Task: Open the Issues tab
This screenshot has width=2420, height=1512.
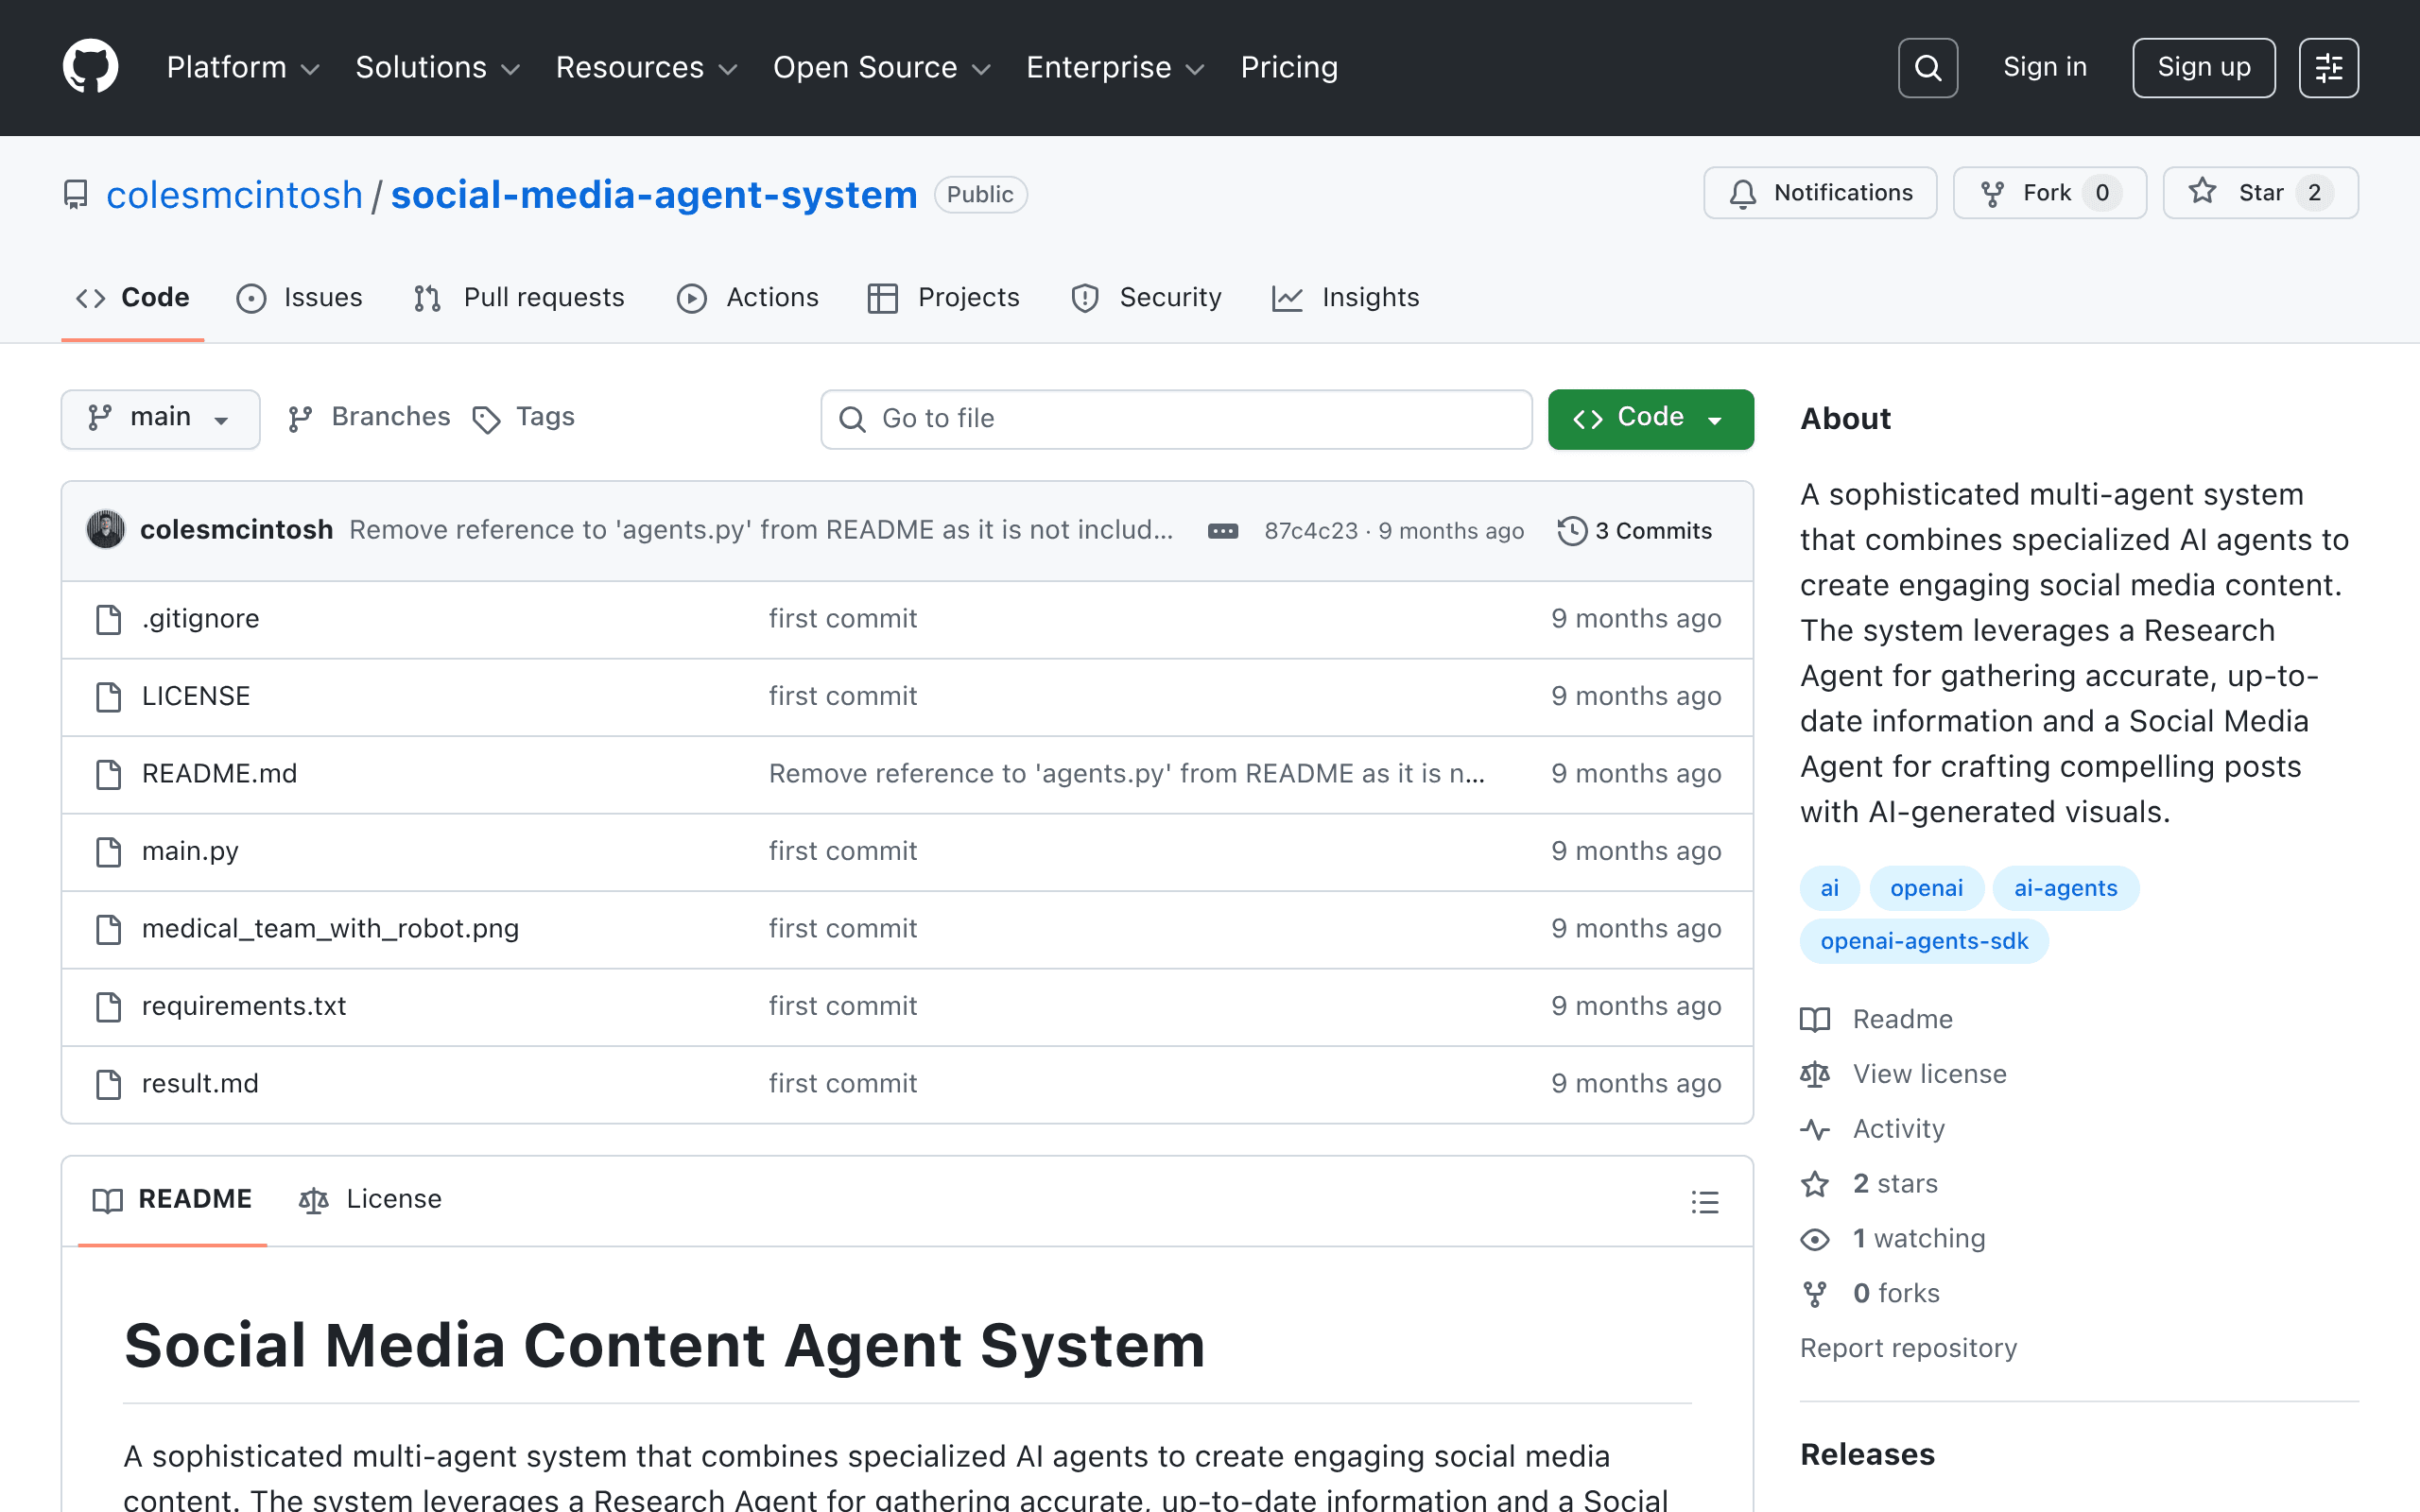Action: pyautogui.click(x=300, y=298)
